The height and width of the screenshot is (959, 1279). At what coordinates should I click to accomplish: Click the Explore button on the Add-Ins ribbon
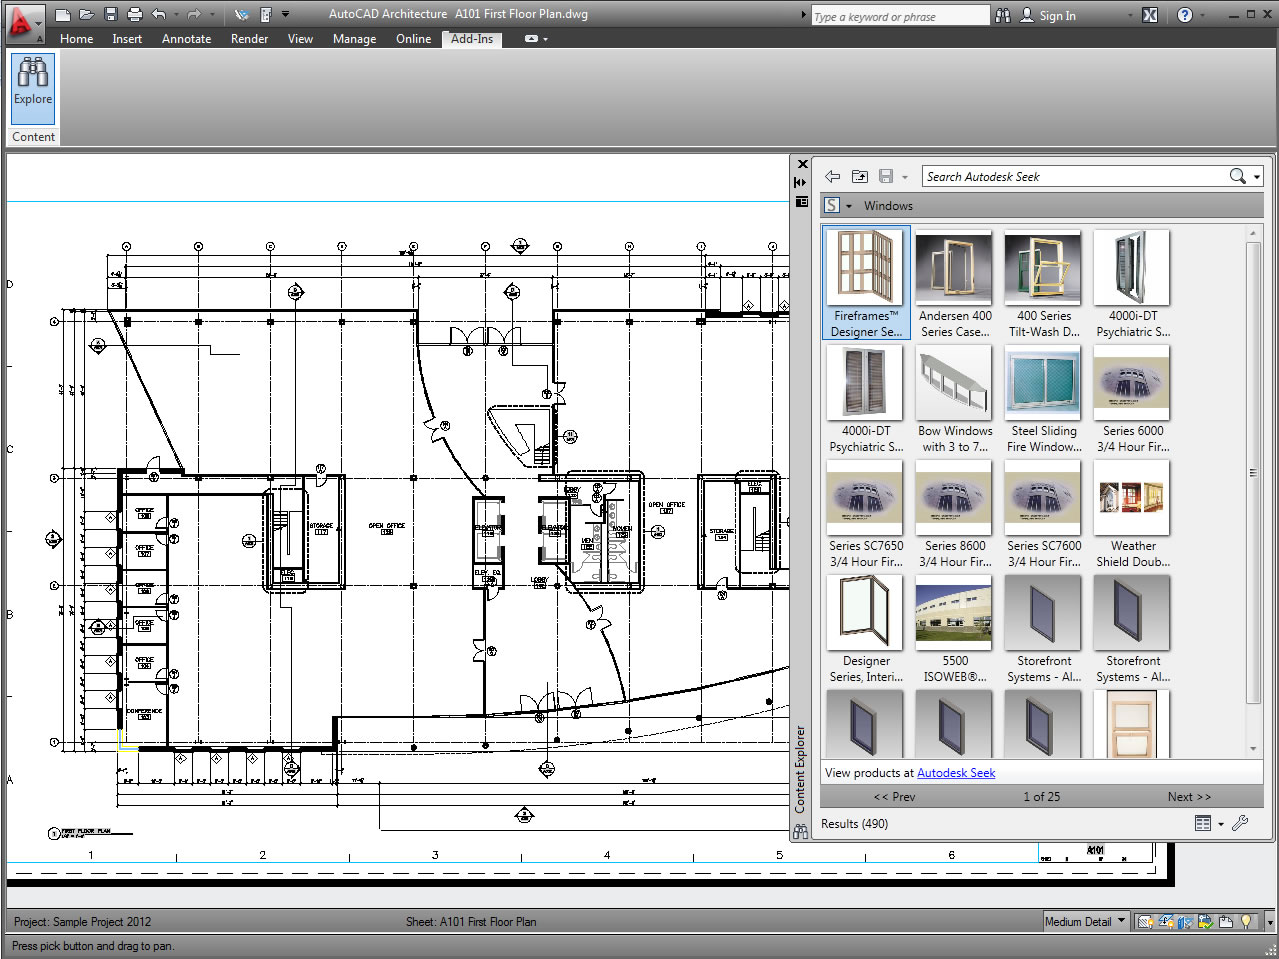click(32, 90)
